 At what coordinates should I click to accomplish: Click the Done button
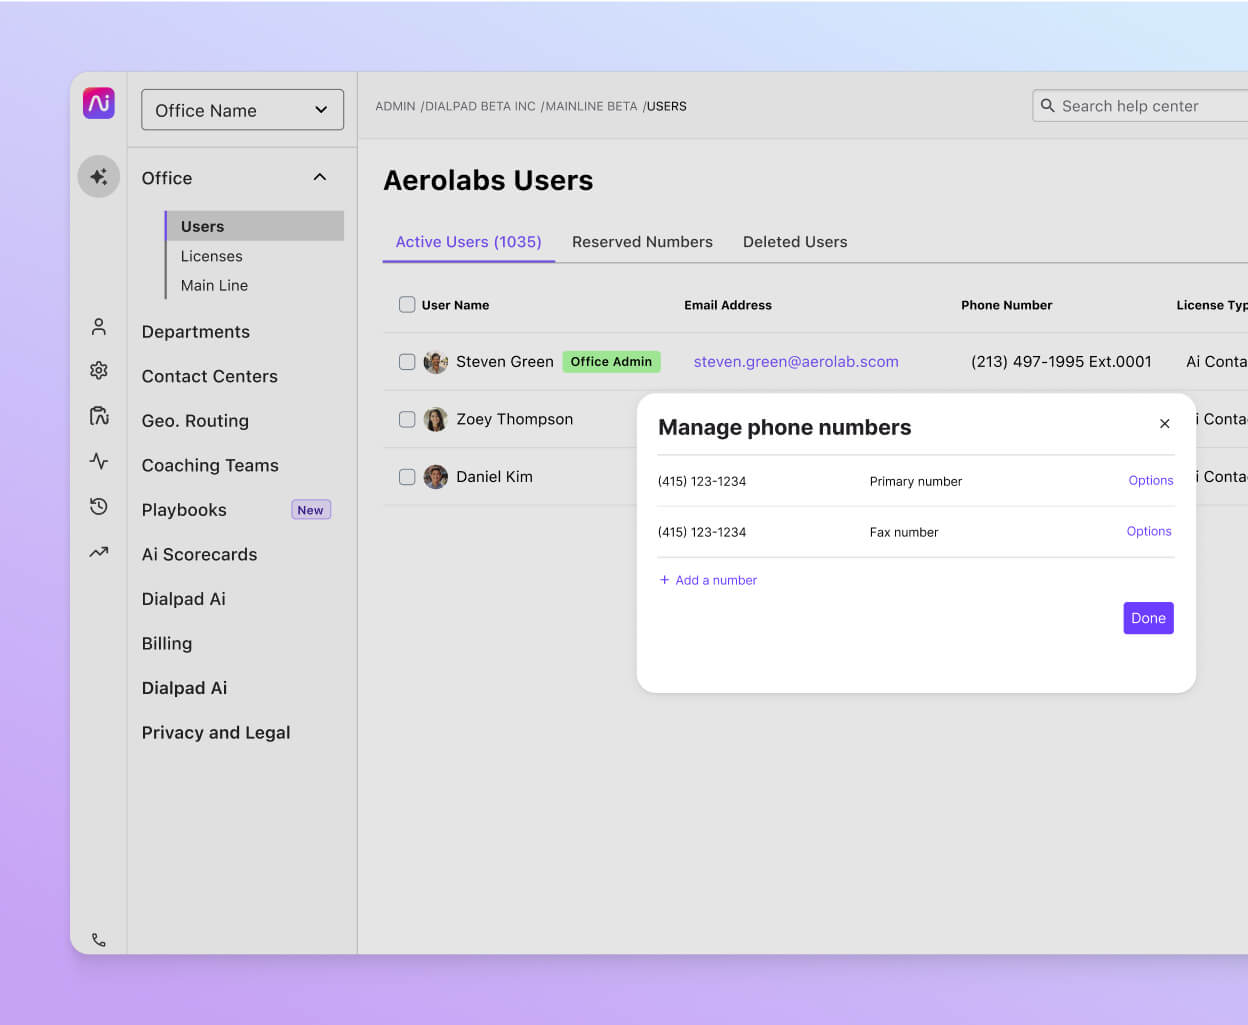click(1148, 618)
